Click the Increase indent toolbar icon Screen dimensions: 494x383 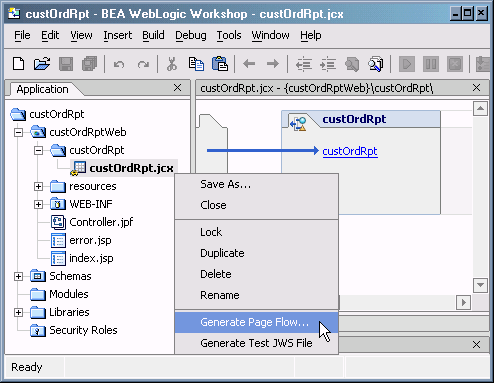[x=328, y=64]
